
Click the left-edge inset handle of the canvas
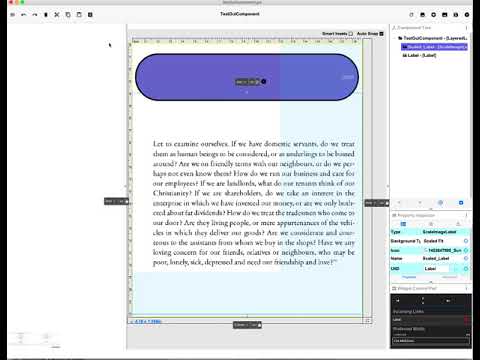pos(116,201)
